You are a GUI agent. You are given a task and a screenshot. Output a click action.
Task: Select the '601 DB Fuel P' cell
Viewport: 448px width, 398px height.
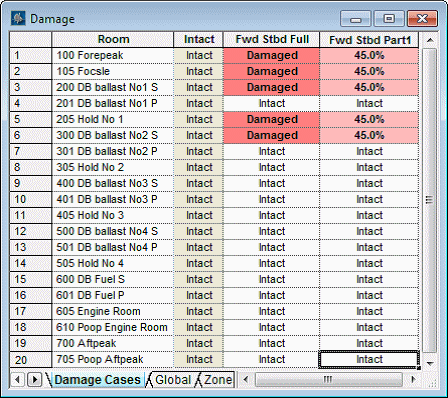click(x=113, y=295)
